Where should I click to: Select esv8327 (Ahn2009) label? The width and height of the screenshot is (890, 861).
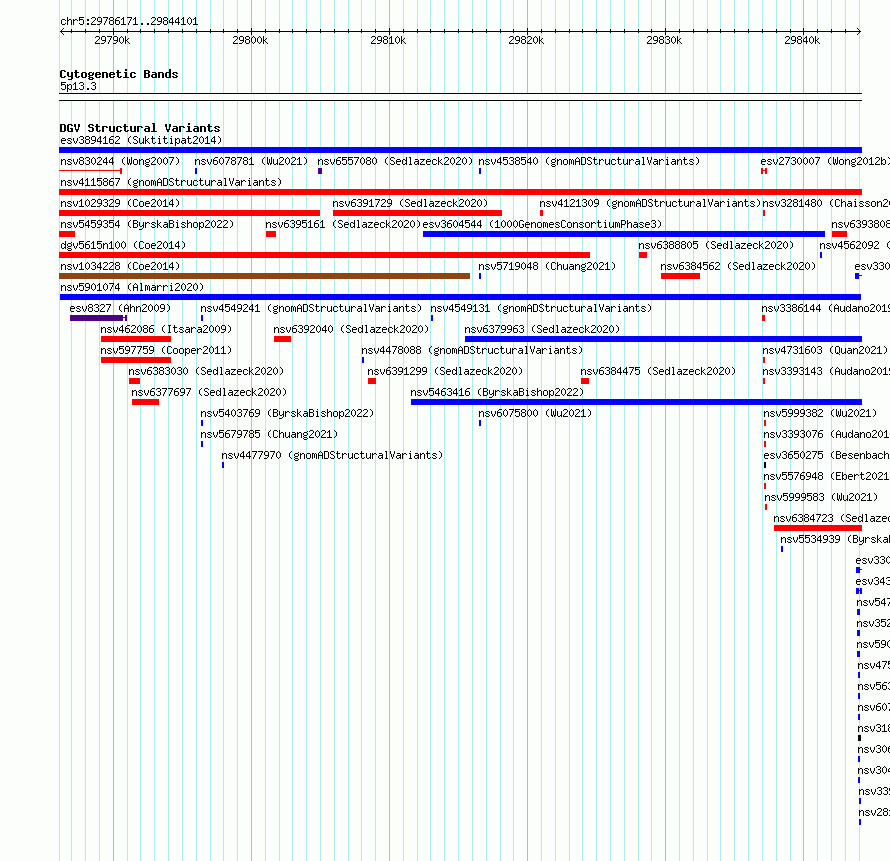[x=120, y=308]
